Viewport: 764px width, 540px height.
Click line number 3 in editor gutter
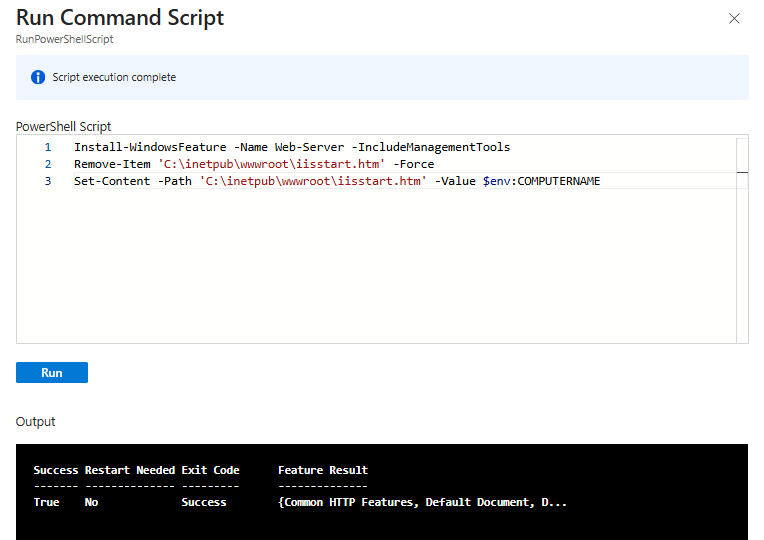point(48,181)
